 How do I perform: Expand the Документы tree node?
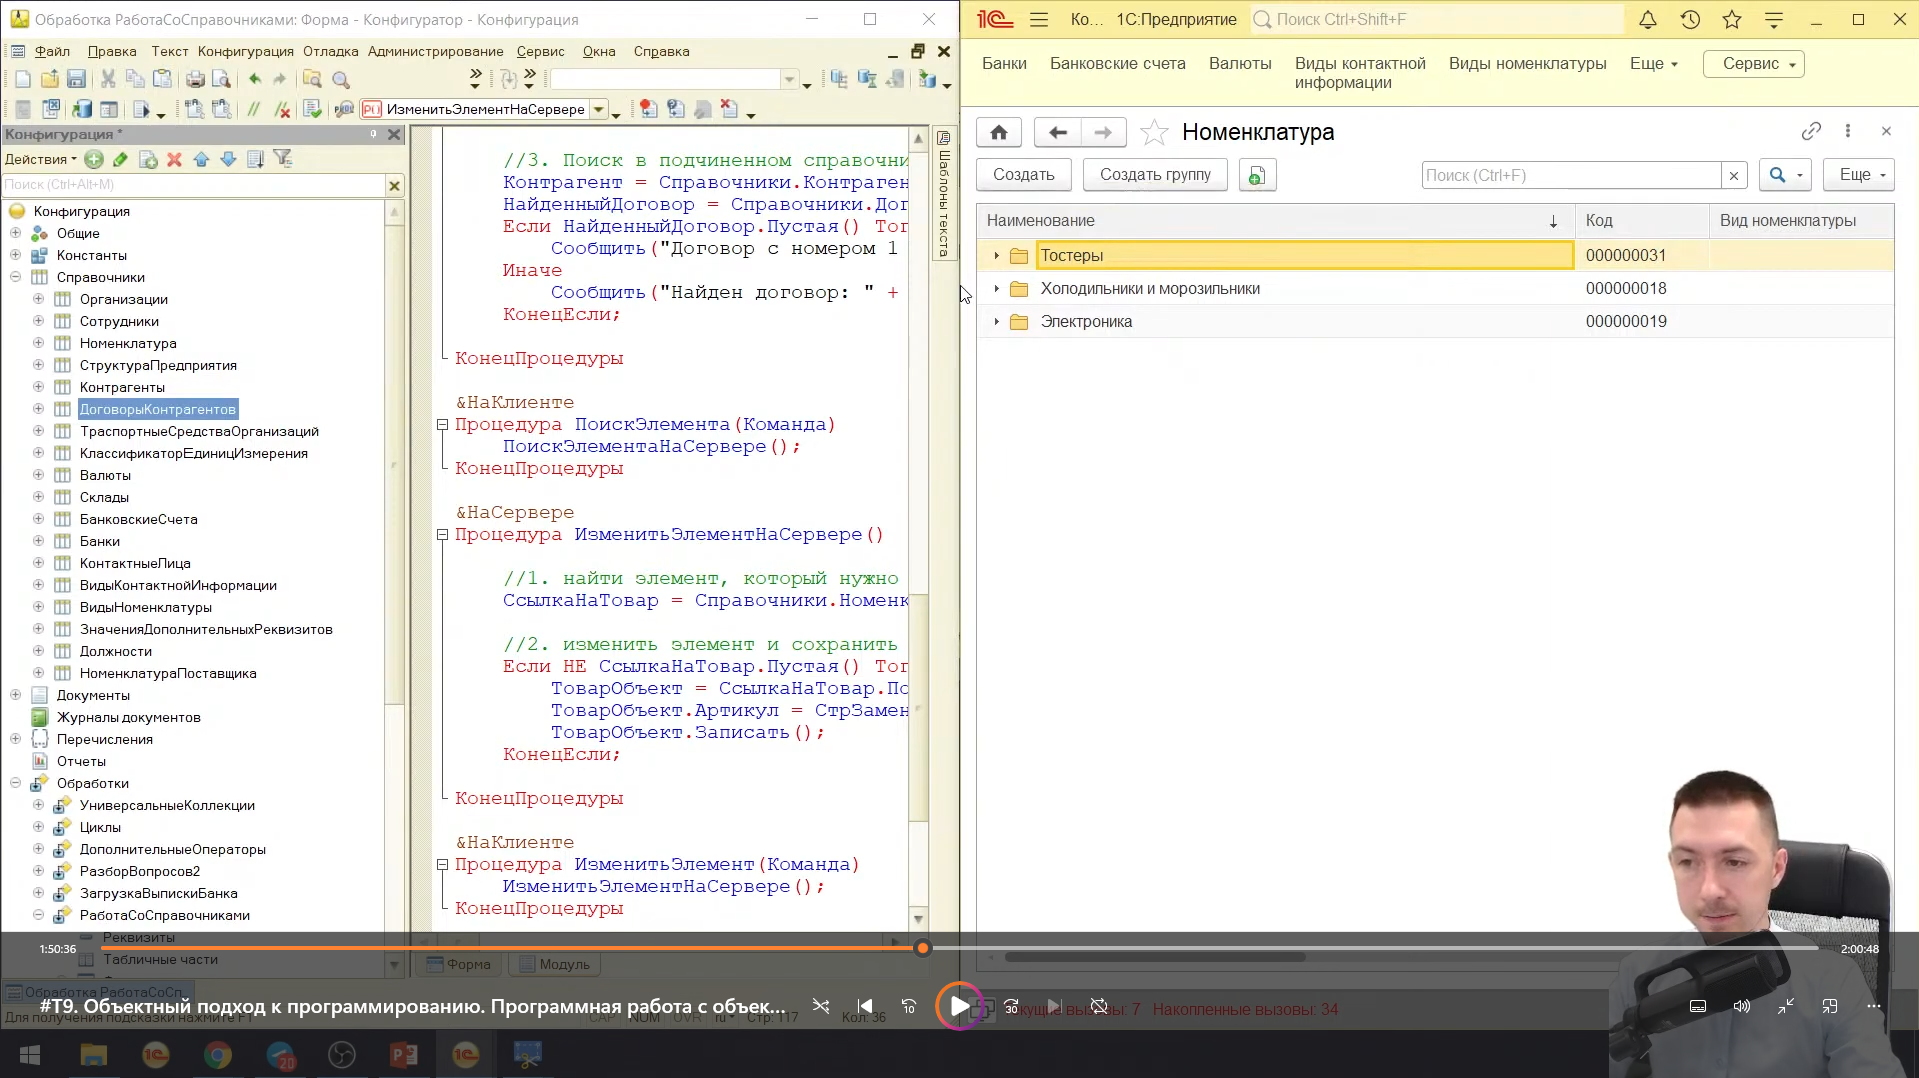(15, 695)
